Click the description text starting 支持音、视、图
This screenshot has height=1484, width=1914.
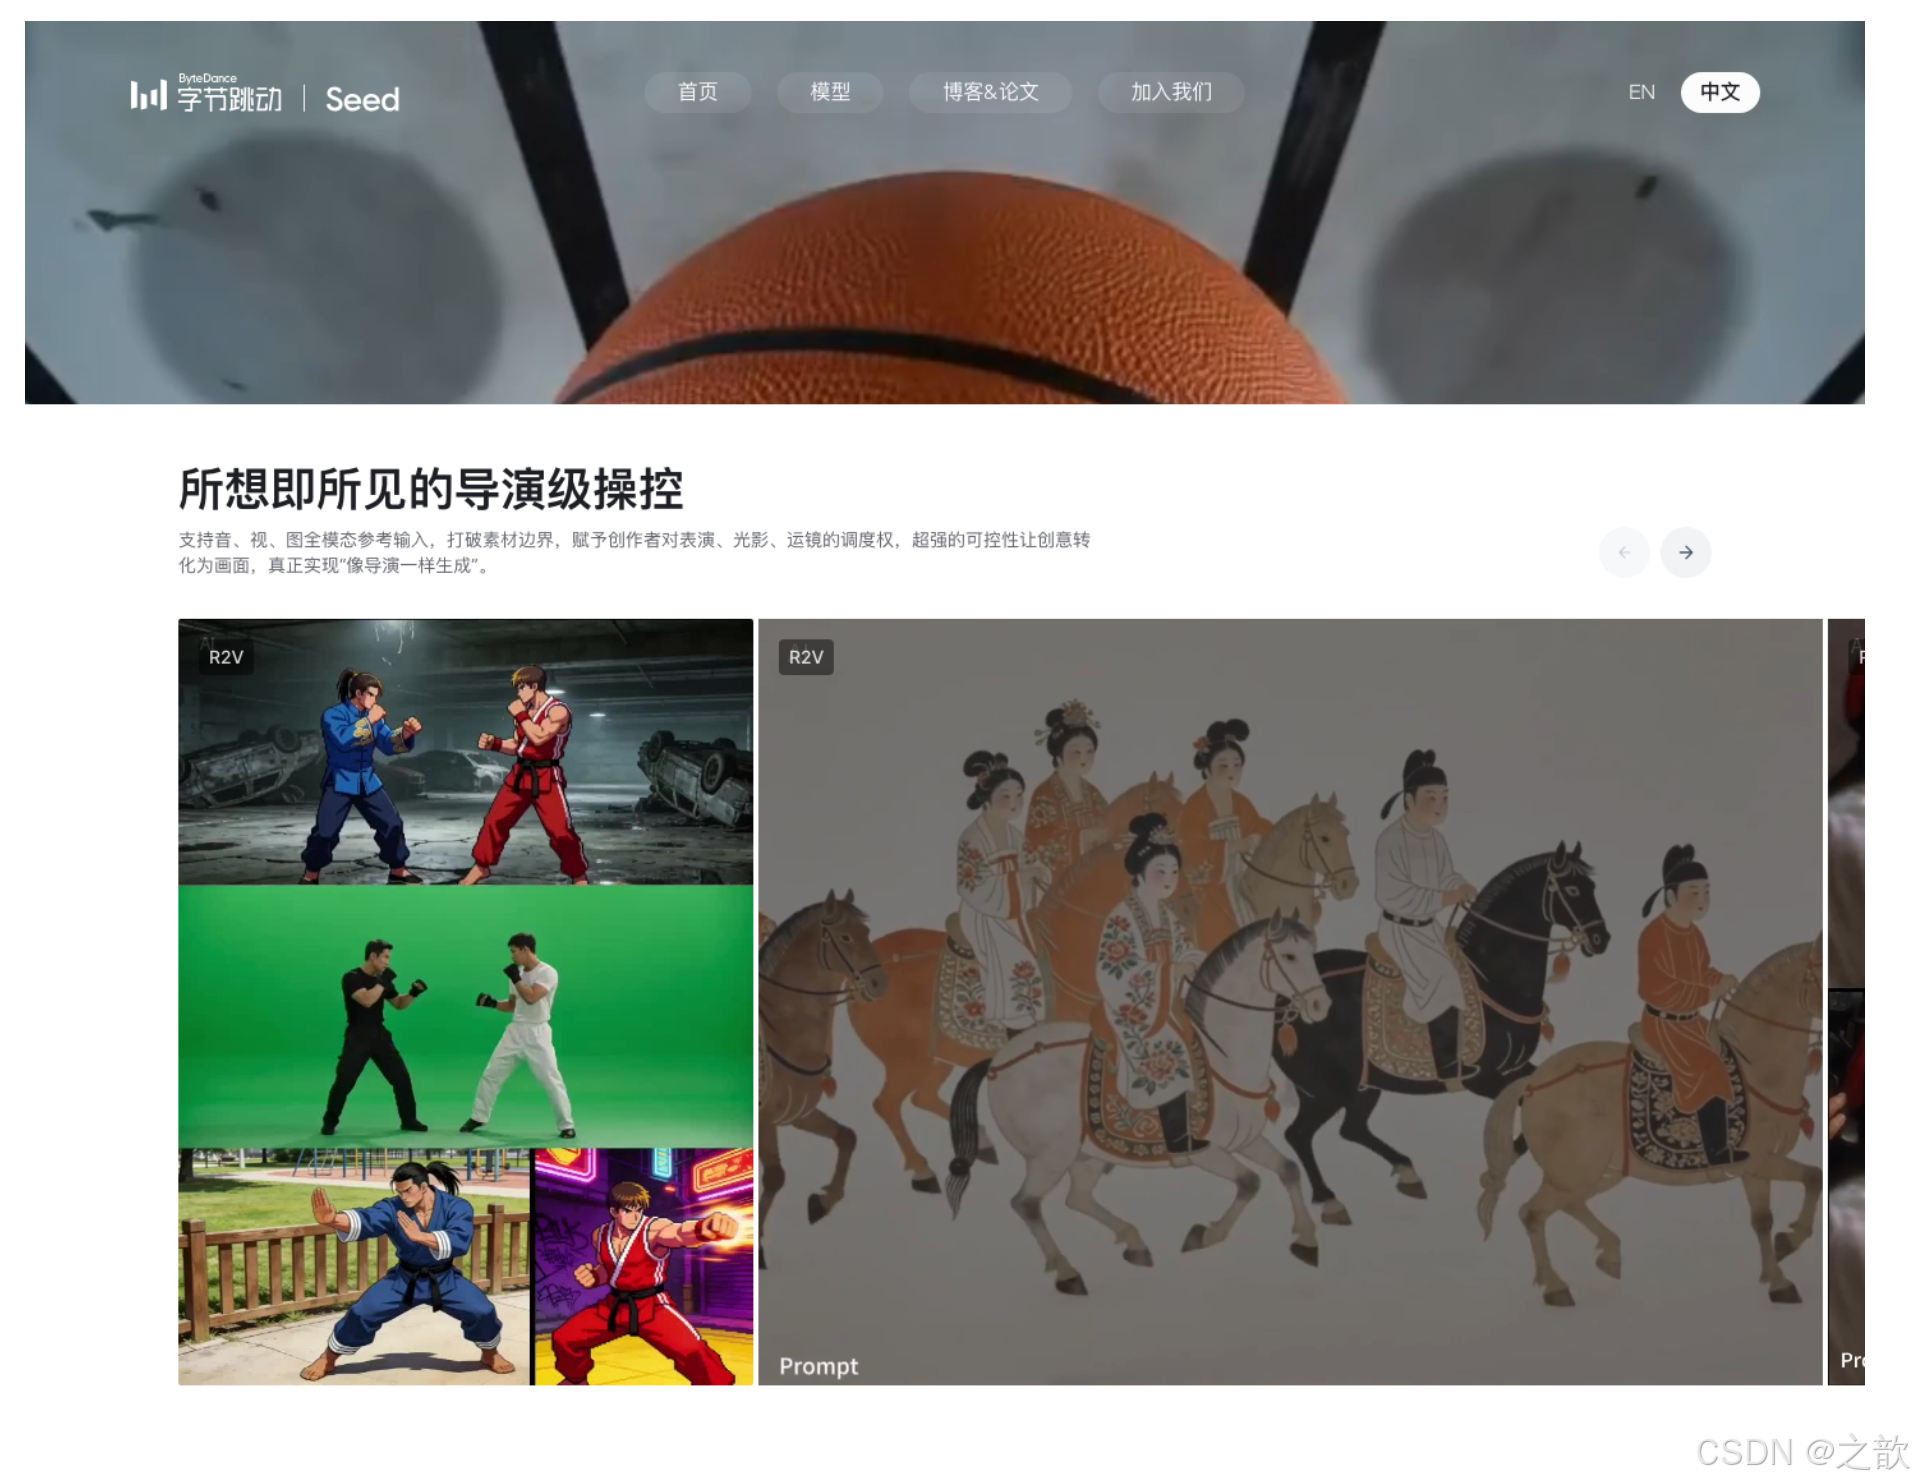tap(634, 552)
